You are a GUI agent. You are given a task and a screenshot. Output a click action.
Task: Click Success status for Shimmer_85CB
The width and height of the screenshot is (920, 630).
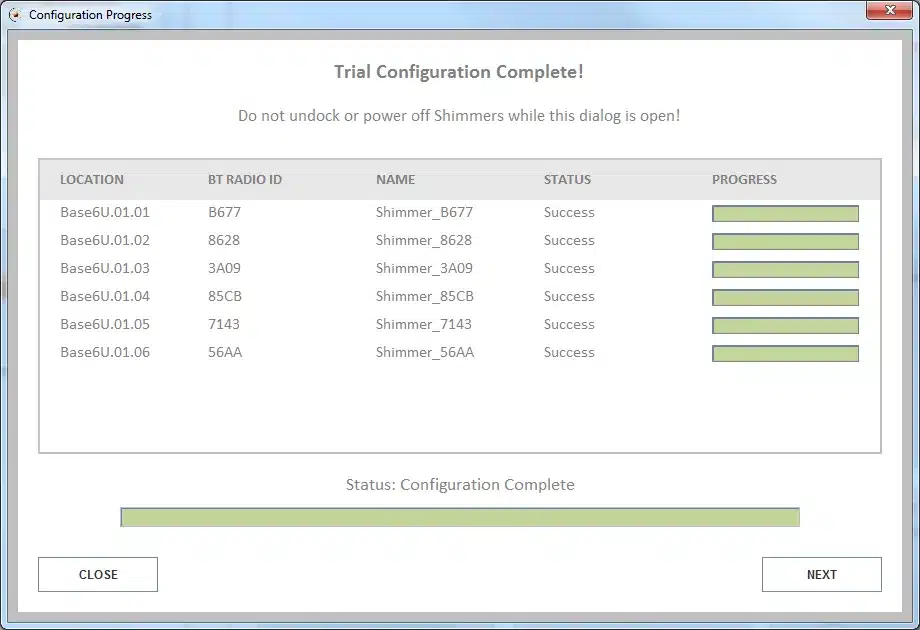pos(569,296)
